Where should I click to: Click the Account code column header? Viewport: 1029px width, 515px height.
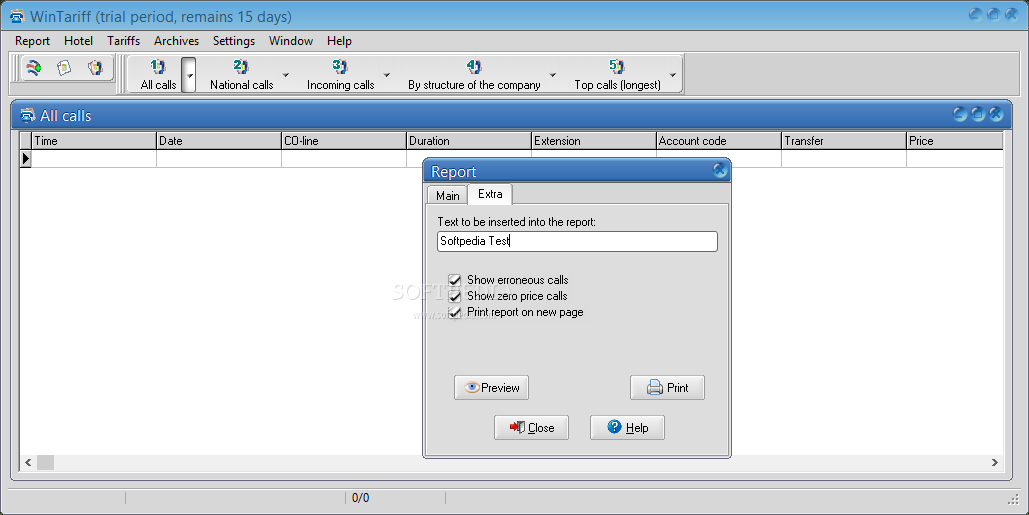(x=719, y=141)
